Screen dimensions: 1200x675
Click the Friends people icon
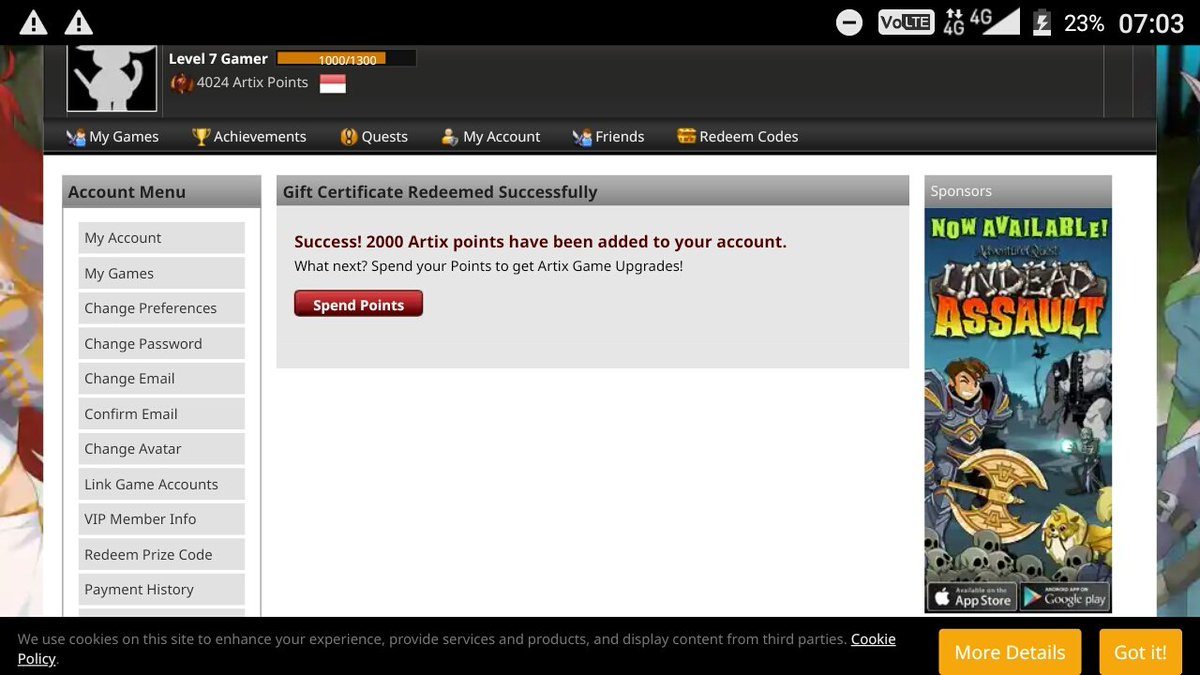pos(582,137)
